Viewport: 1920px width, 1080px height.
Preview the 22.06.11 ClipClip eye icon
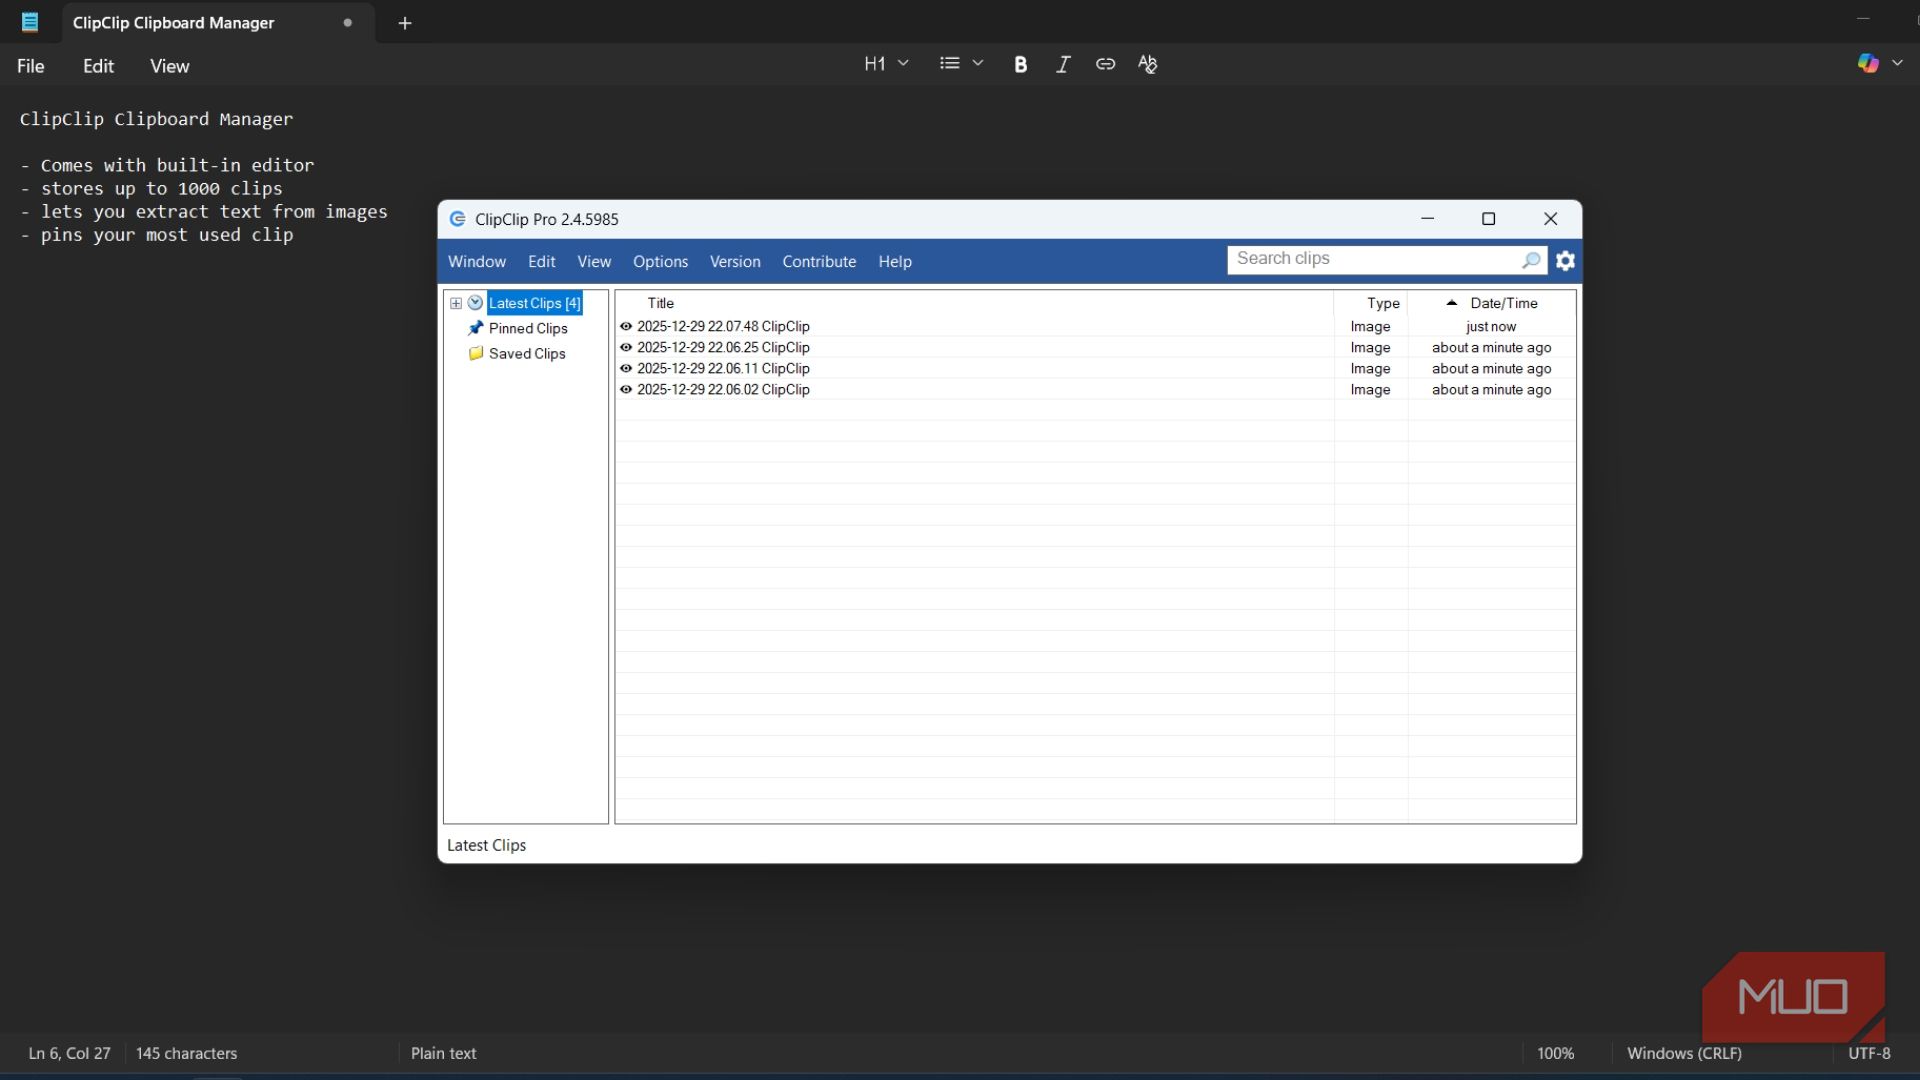pyautogui.click(x=626, y=368)
